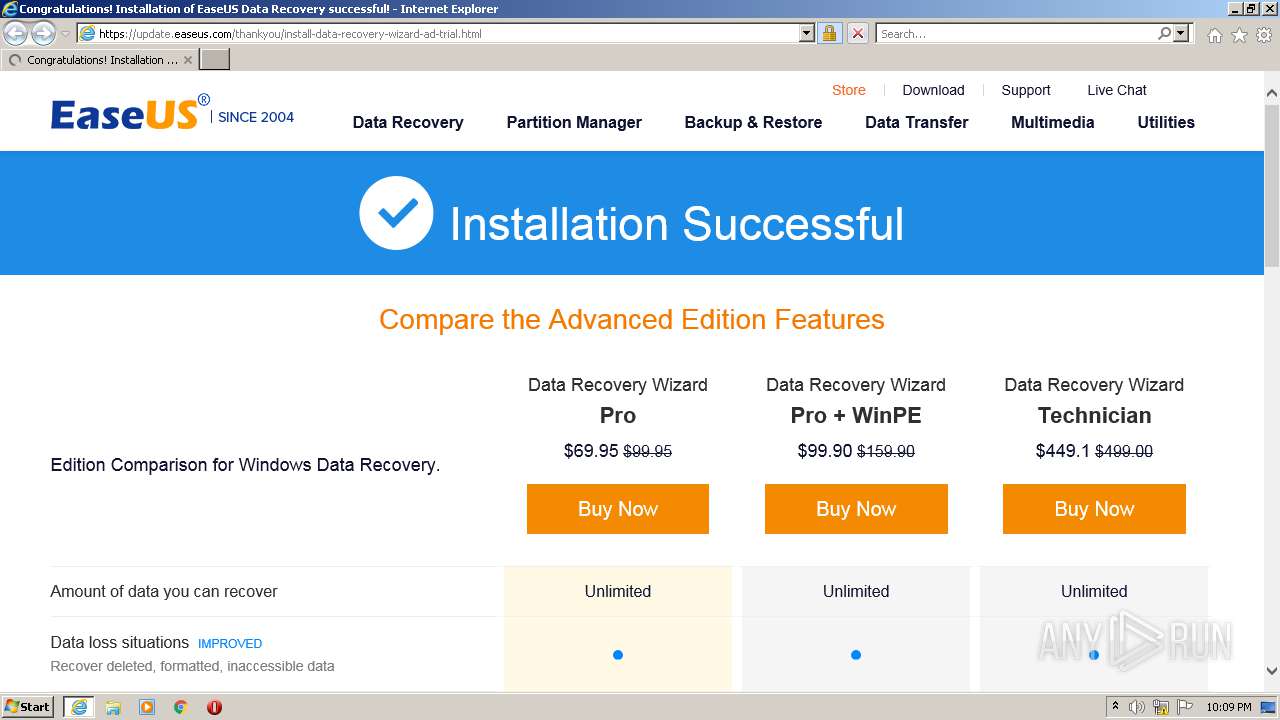1280x720 pixels.
Task: Click Unlimited in the Pro column
Action: [618, 591]
